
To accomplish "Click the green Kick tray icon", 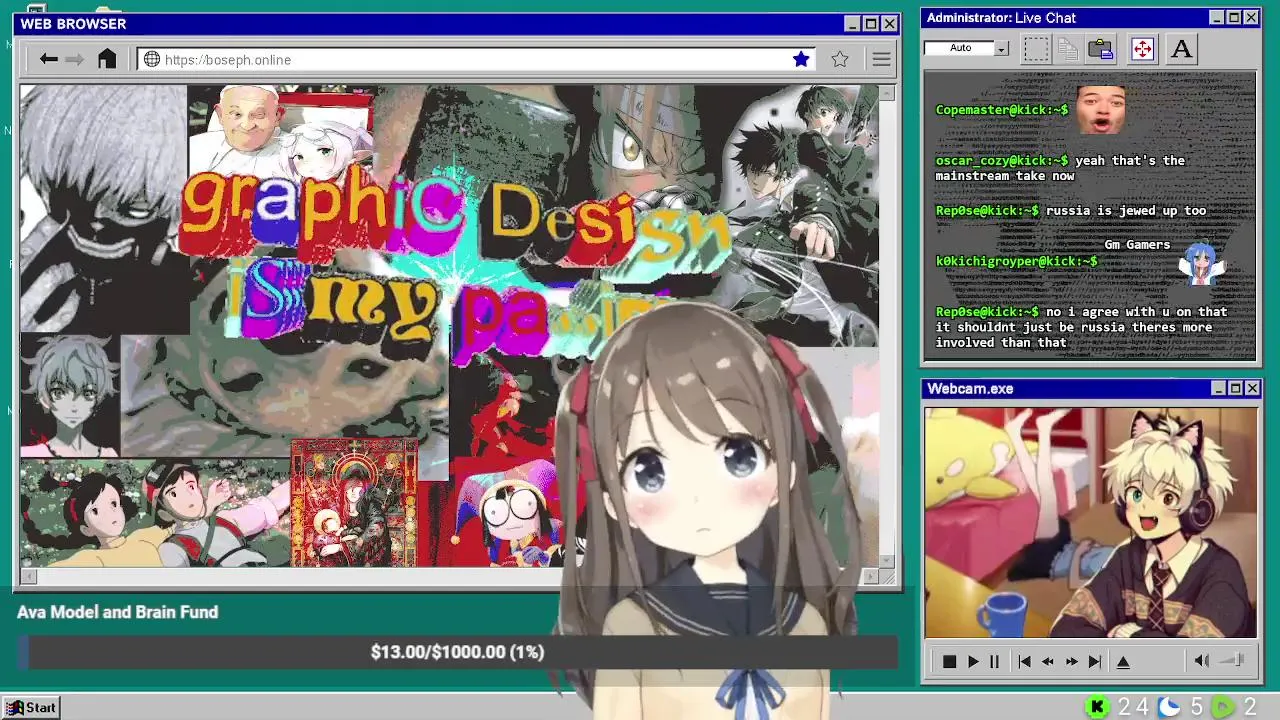I will pyautogui.click(x=1097, y=707).
